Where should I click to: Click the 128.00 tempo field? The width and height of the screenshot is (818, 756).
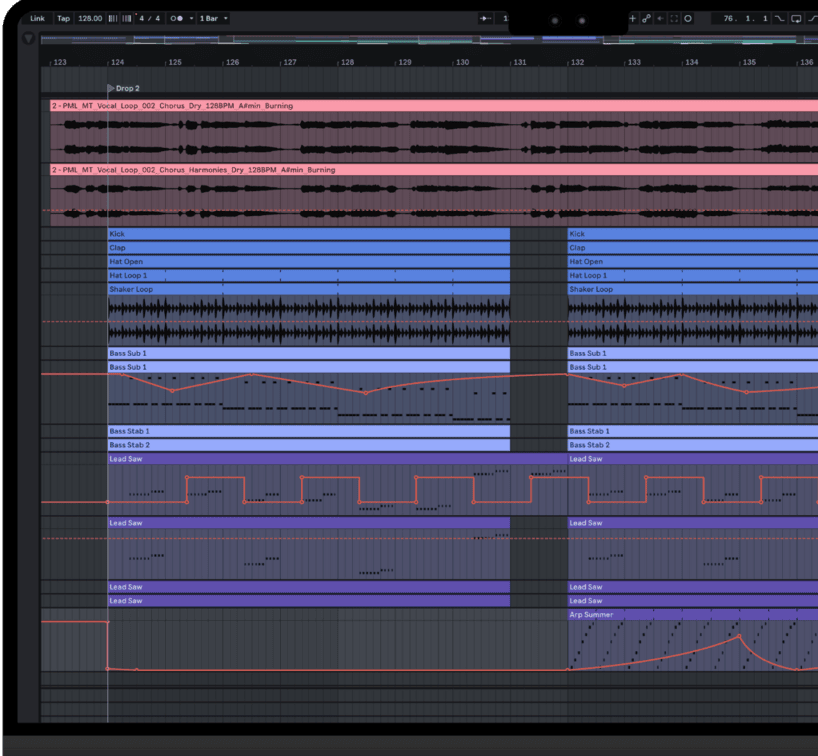90,18
